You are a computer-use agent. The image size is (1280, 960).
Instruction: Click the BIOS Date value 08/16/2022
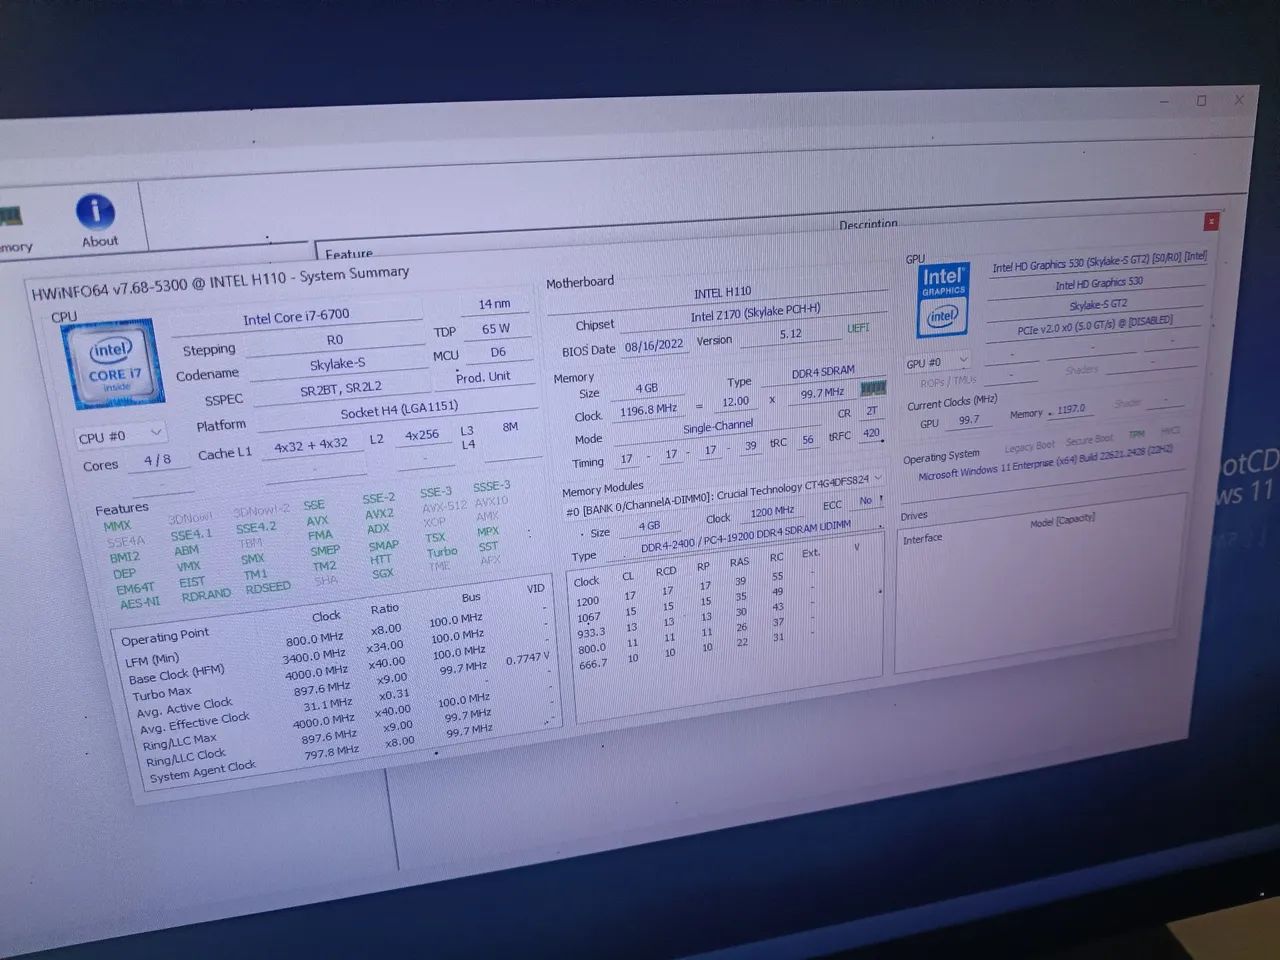pos(654,345)
